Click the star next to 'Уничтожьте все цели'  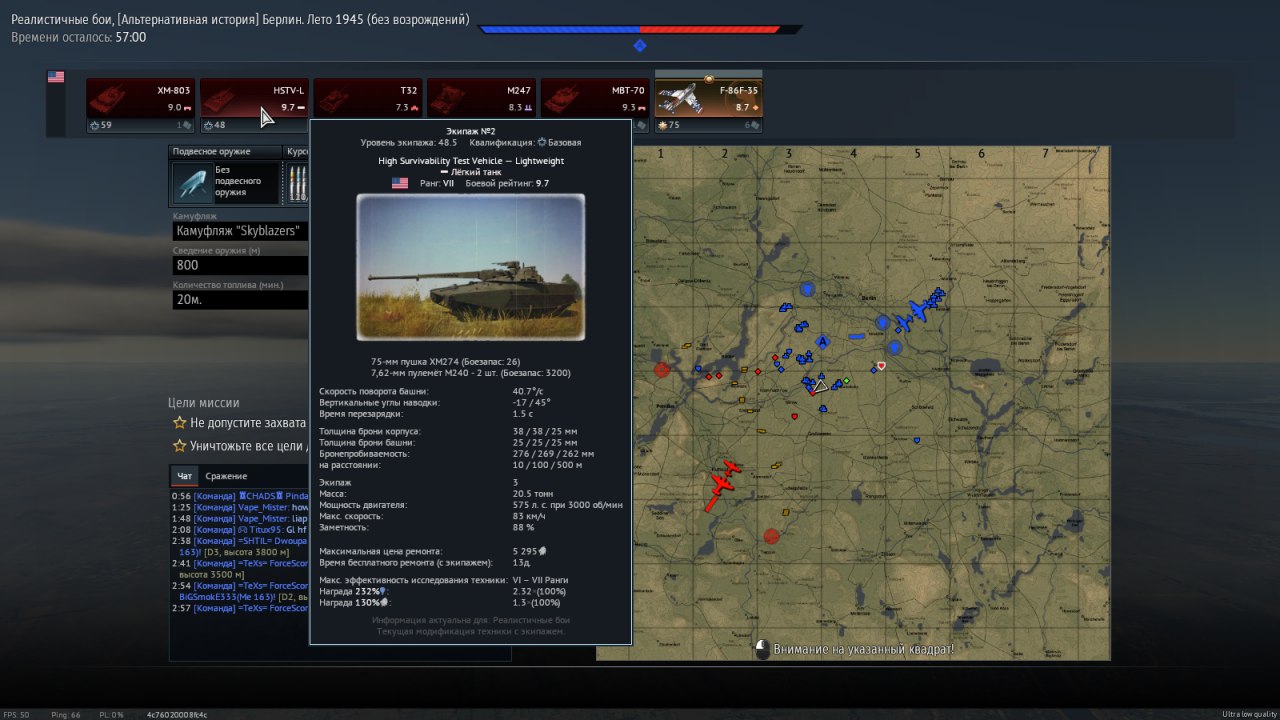(179, 446)
